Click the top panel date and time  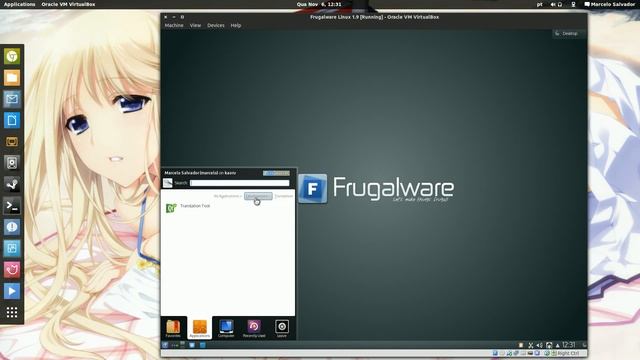coord(319,4)
